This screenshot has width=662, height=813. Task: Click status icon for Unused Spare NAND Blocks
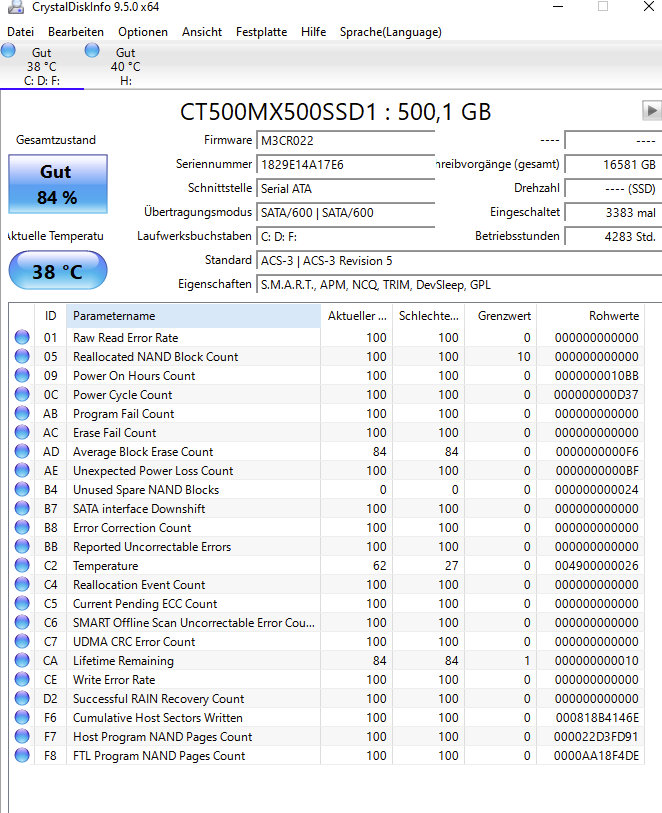tap(22, 489)
